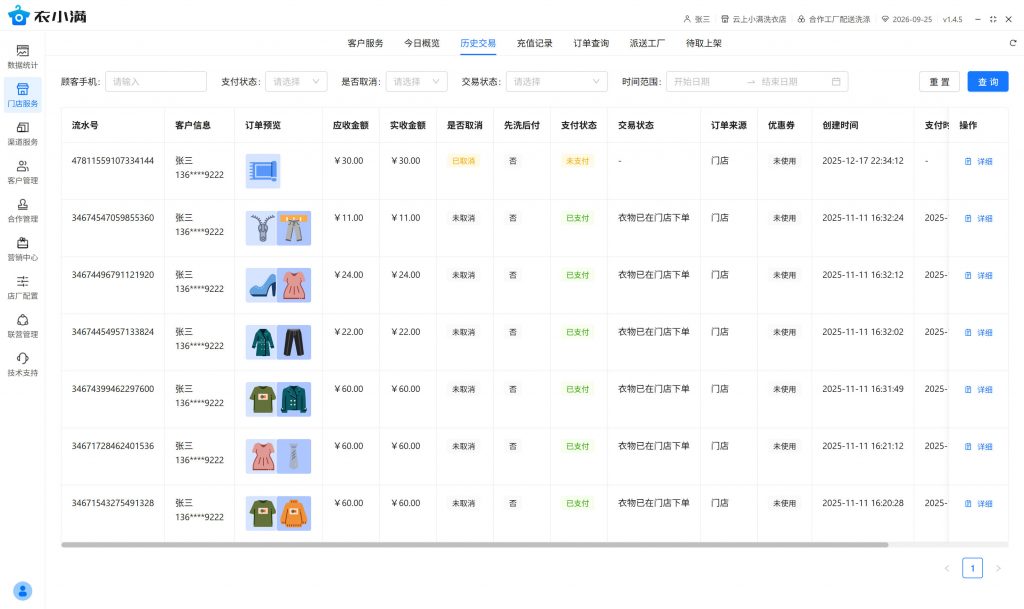Click the shoe and dress order thumbnail
This screenshot has width=1024, height=609.
278,285
